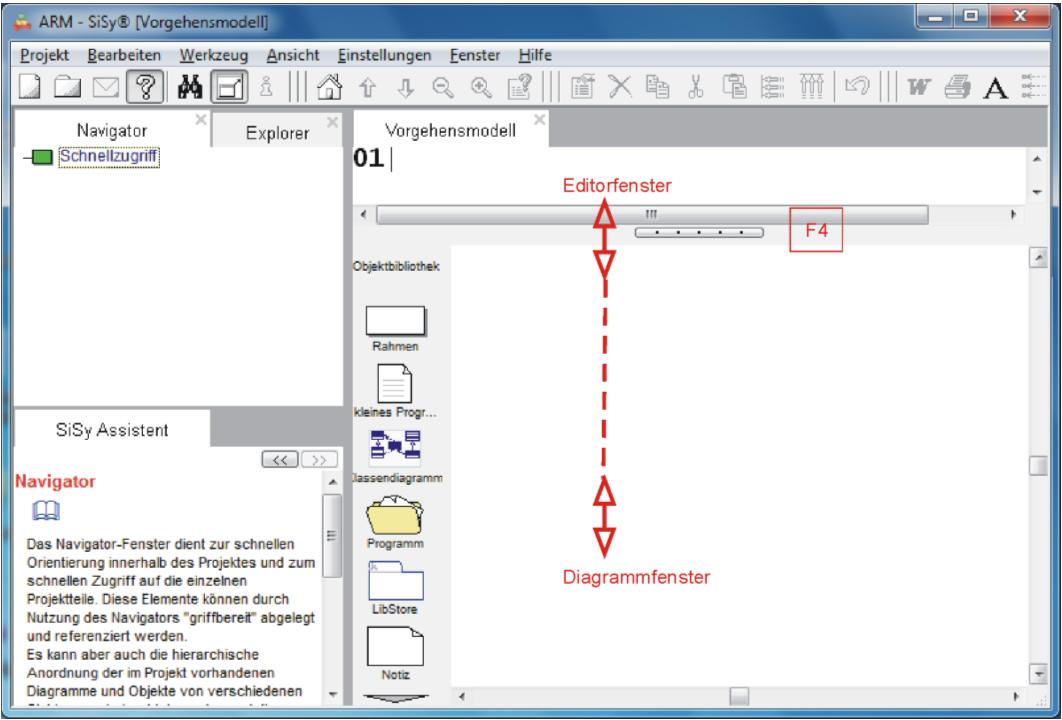
Task: Select the LibStore object in Objektbibliothek
Action: [398, 580]
